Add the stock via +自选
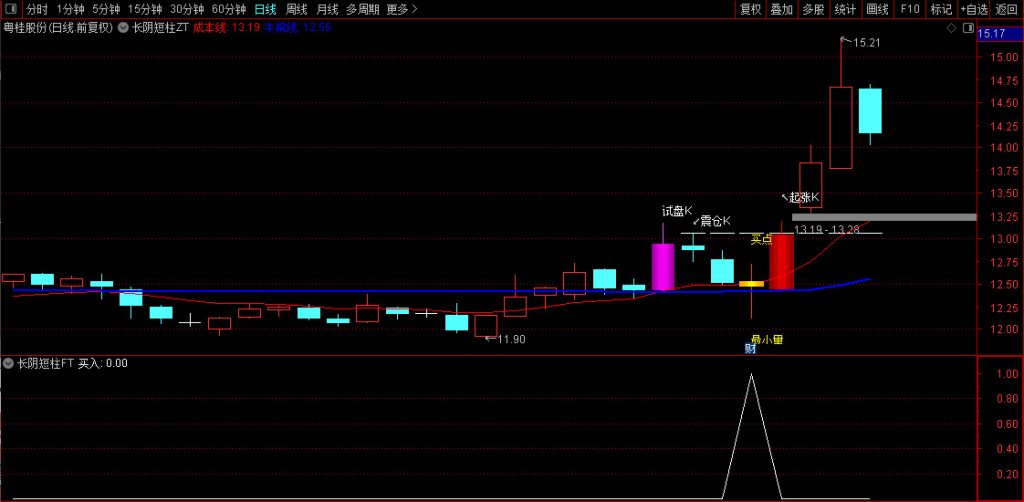The width and height of the screenshot is (1024, 502). [x=973, y=9]
